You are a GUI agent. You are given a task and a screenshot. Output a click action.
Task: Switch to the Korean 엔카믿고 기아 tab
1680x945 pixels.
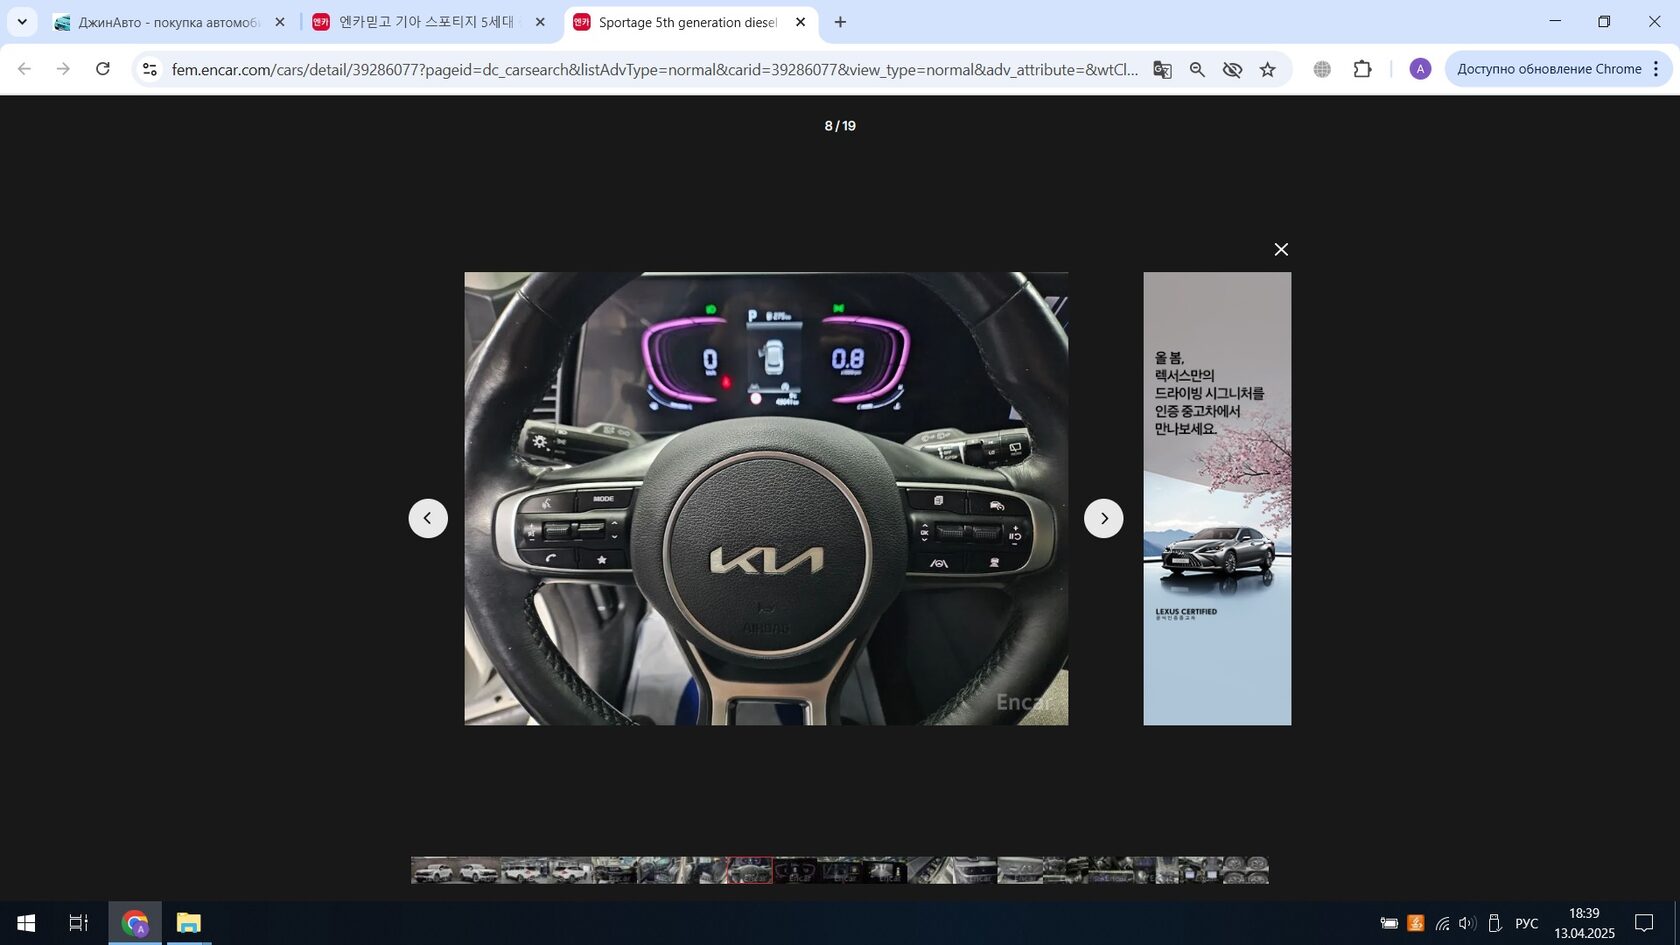429,22
